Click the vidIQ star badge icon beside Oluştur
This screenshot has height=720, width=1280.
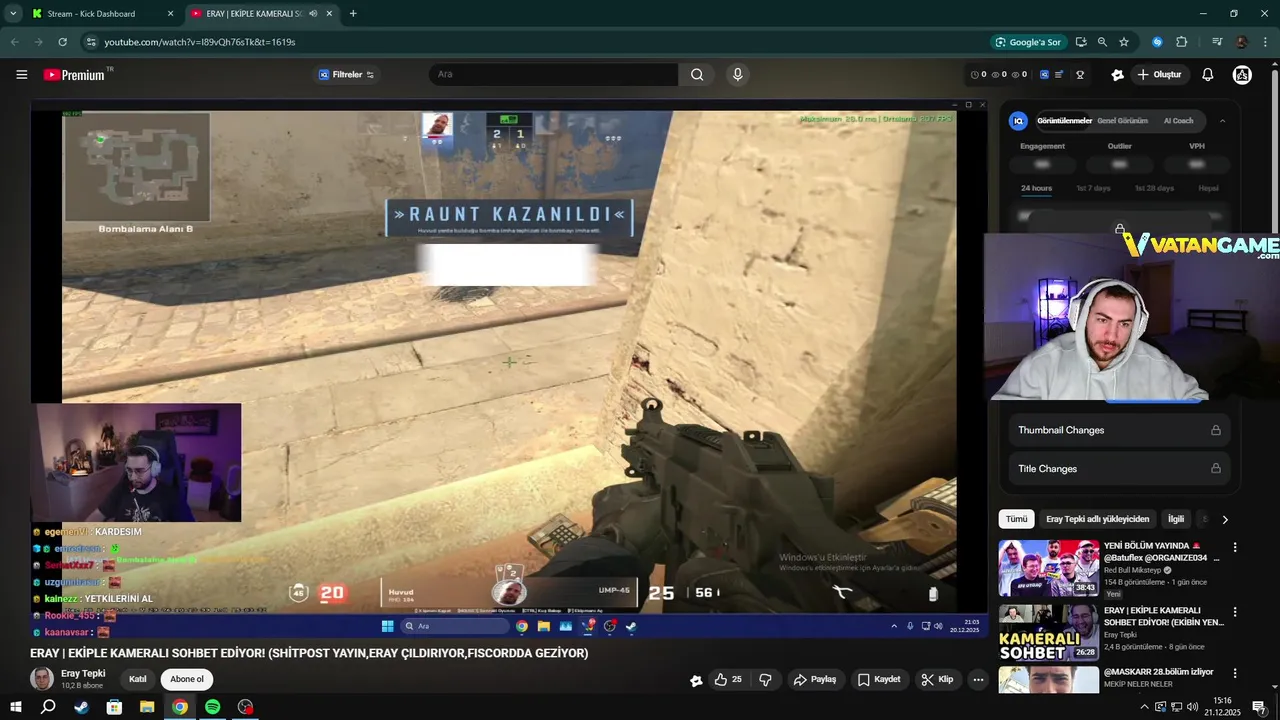pos(1118,75)
